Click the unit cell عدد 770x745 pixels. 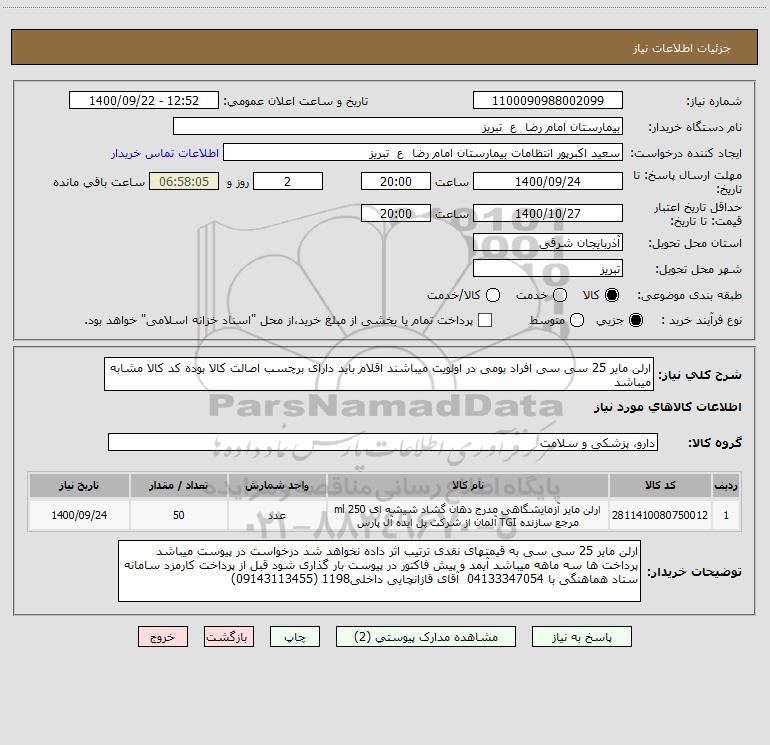tap(277, 515)
